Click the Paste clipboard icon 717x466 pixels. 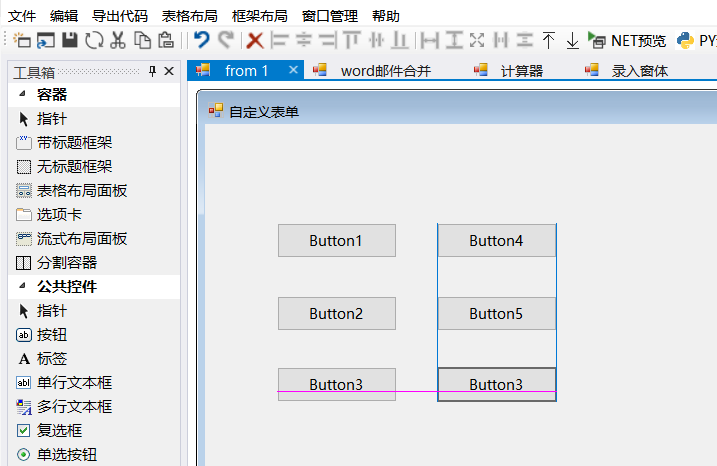pos(166,40)
